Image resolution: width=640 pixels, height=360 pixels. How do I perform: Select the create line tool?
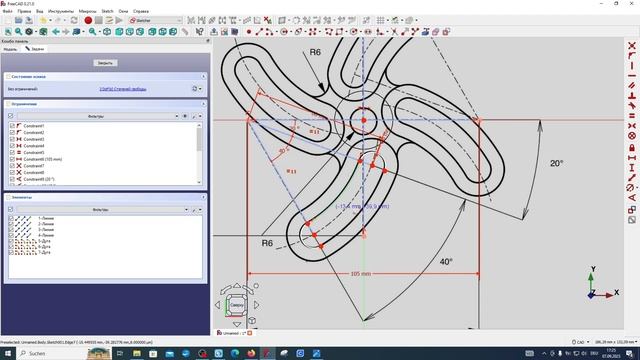pos(259,31)
